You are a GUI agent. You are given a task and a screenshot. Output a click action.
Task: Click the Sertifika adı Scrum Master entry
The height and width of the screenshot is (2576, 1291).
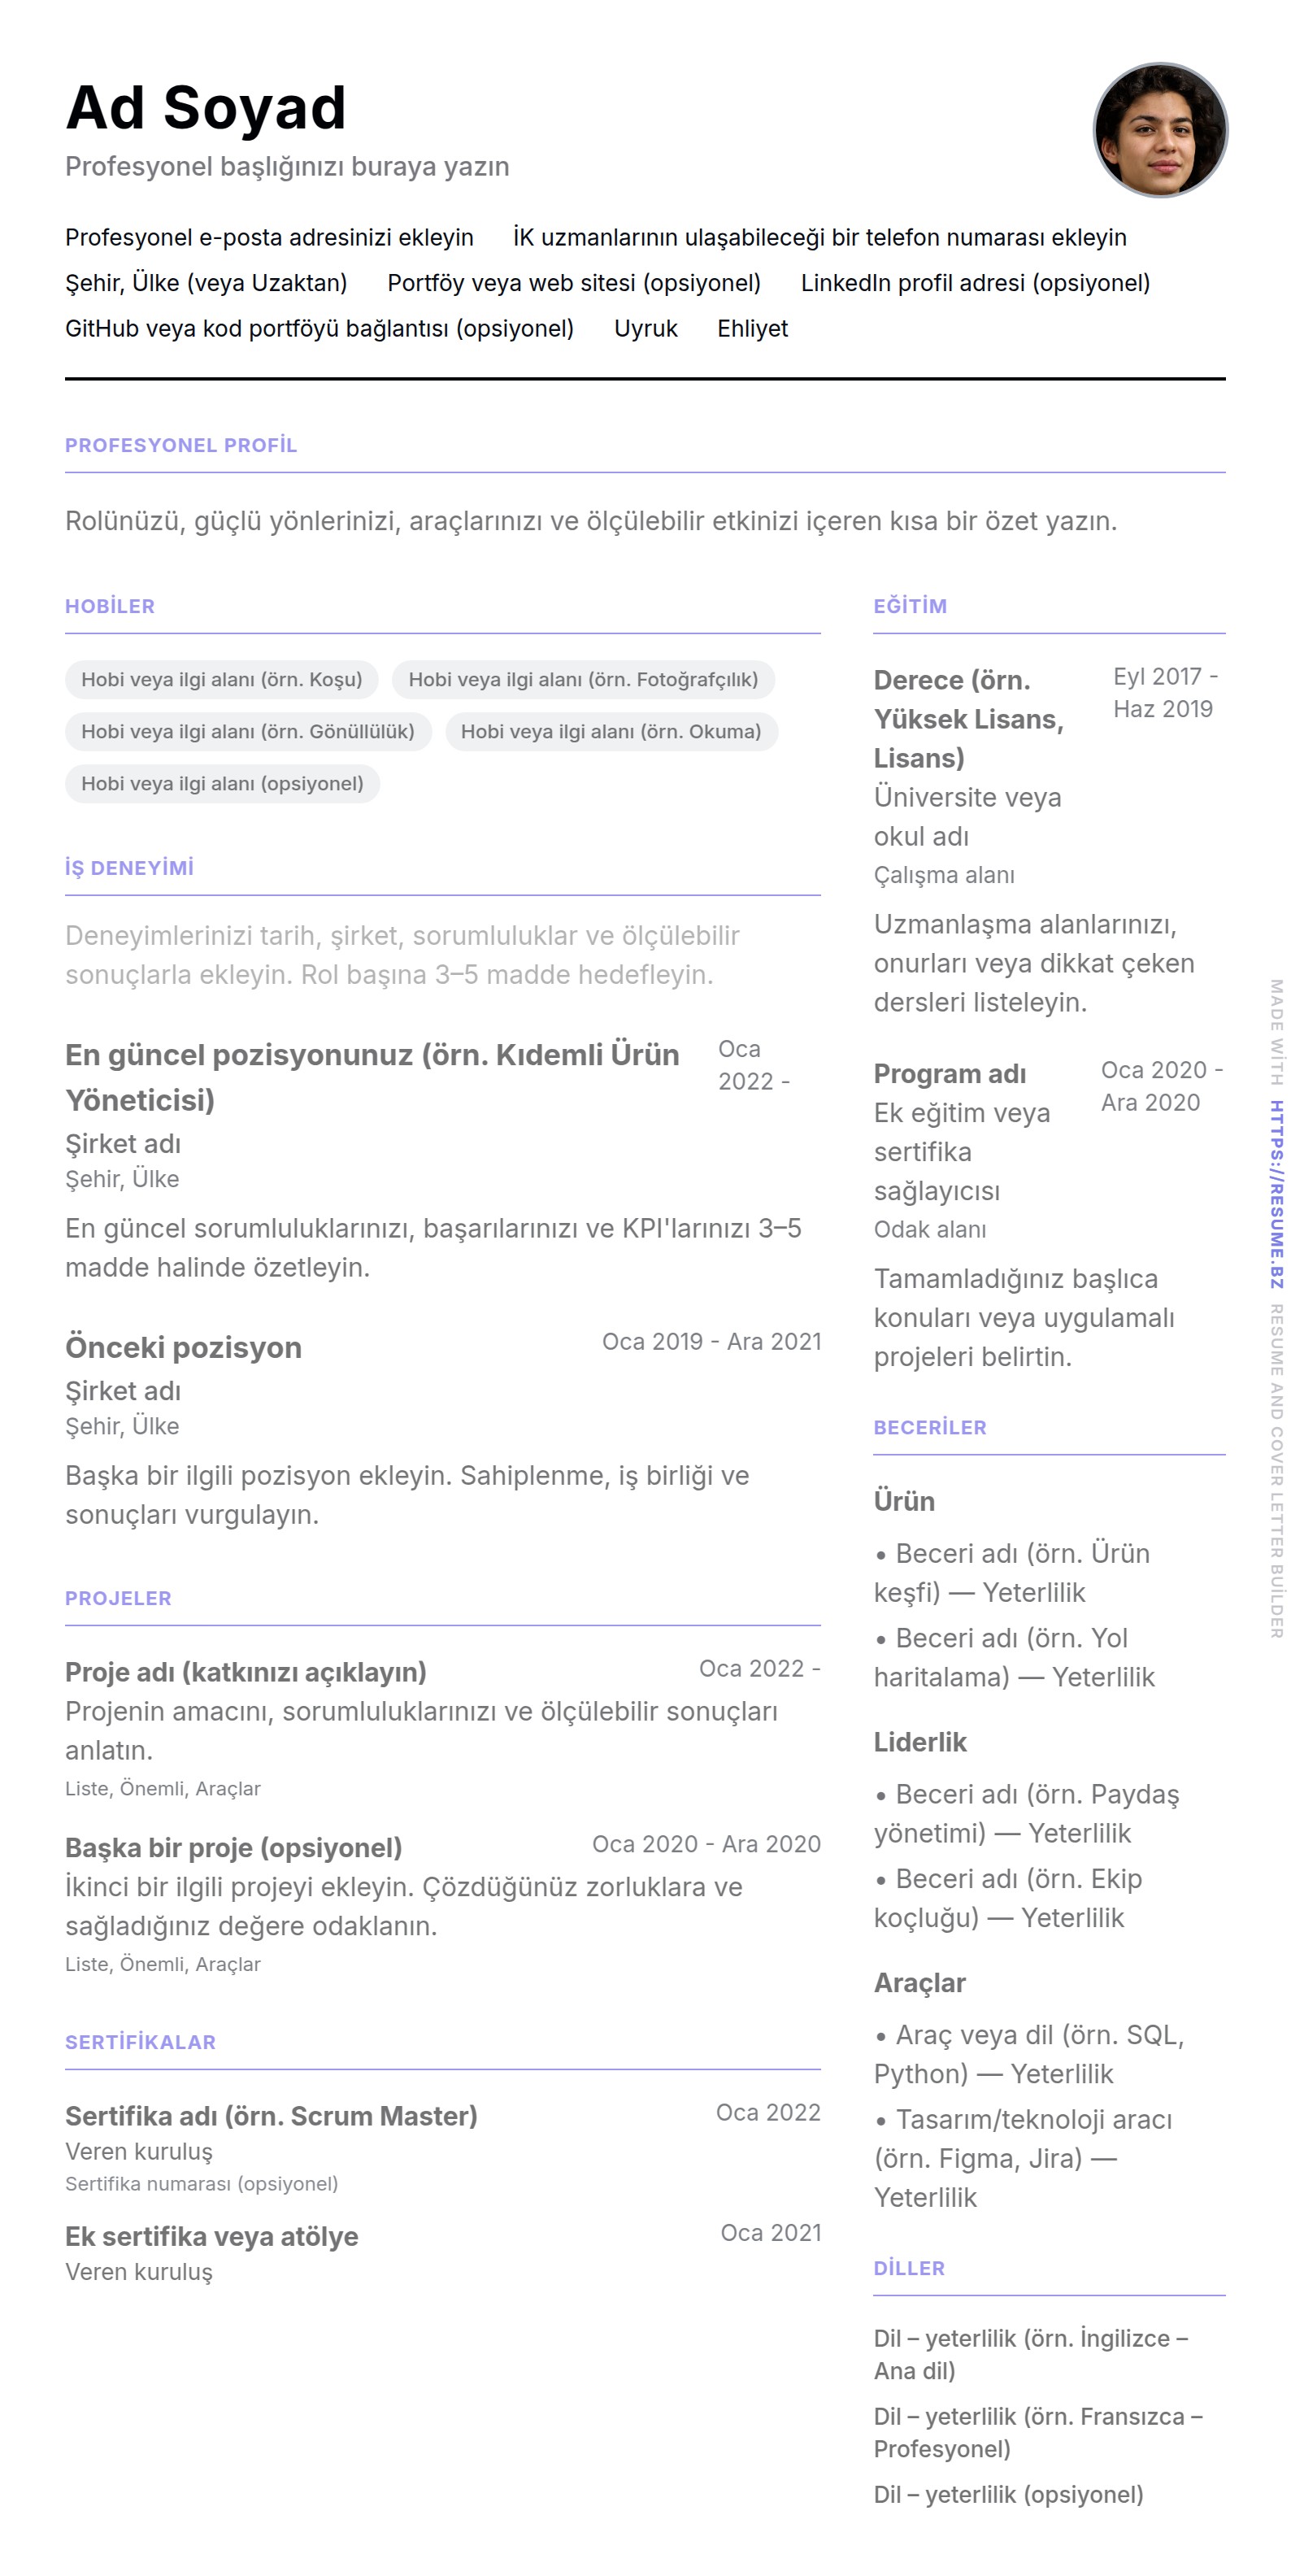[x=271, y=2115]
